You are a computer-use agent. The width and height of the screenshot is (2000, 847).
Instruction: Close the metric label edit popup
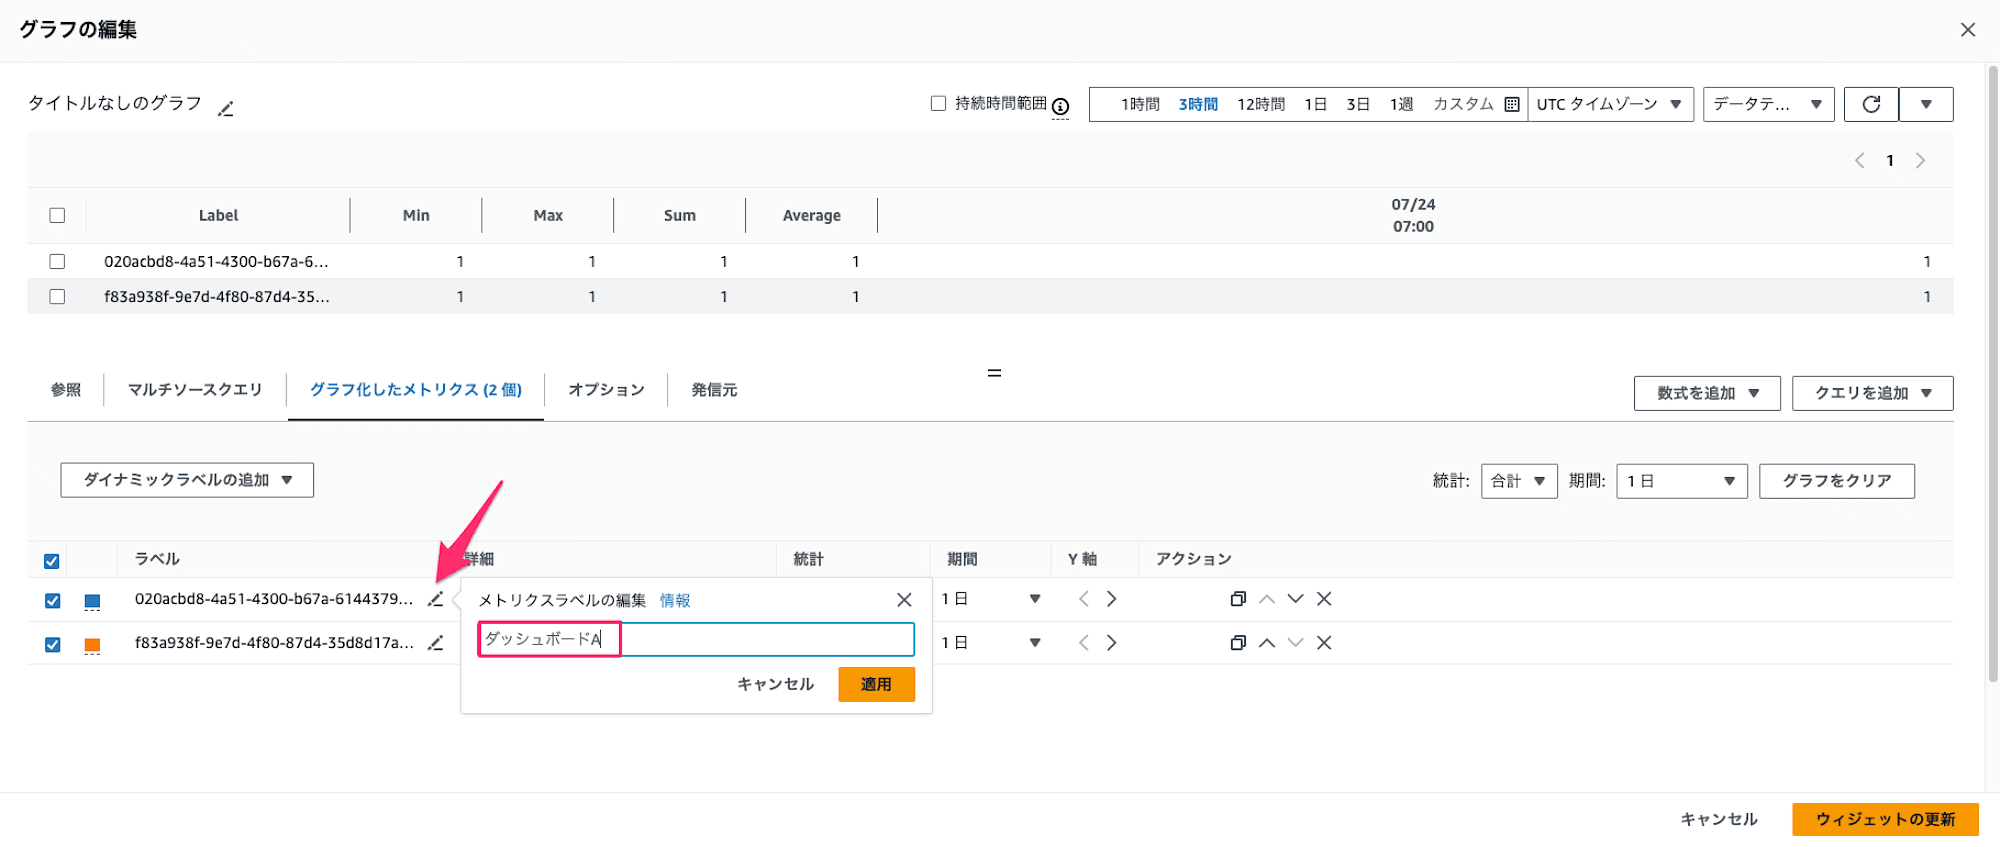[904, 600]
